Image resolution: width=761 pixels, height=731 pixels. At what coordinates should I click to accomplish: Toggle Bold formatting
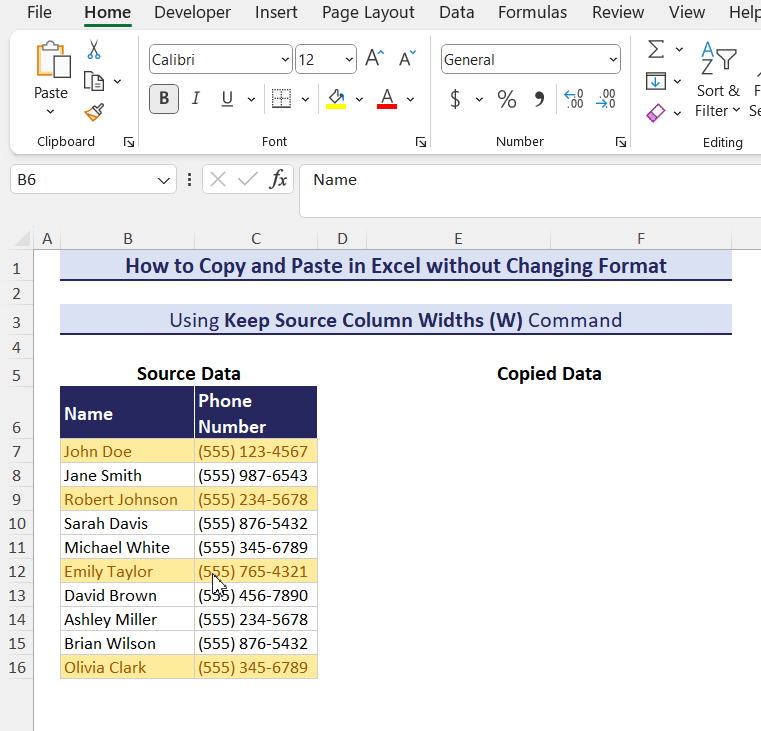tap(164, 98)
